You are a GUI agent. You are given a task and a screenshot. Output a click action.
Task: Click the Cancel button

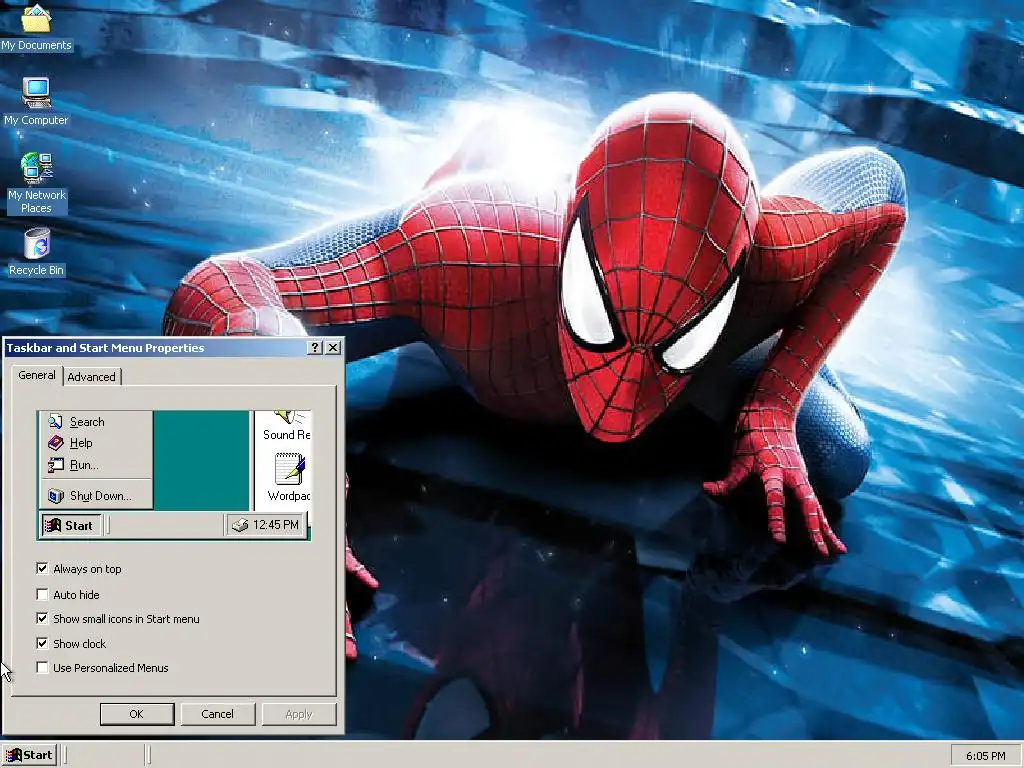pos(217,714)
